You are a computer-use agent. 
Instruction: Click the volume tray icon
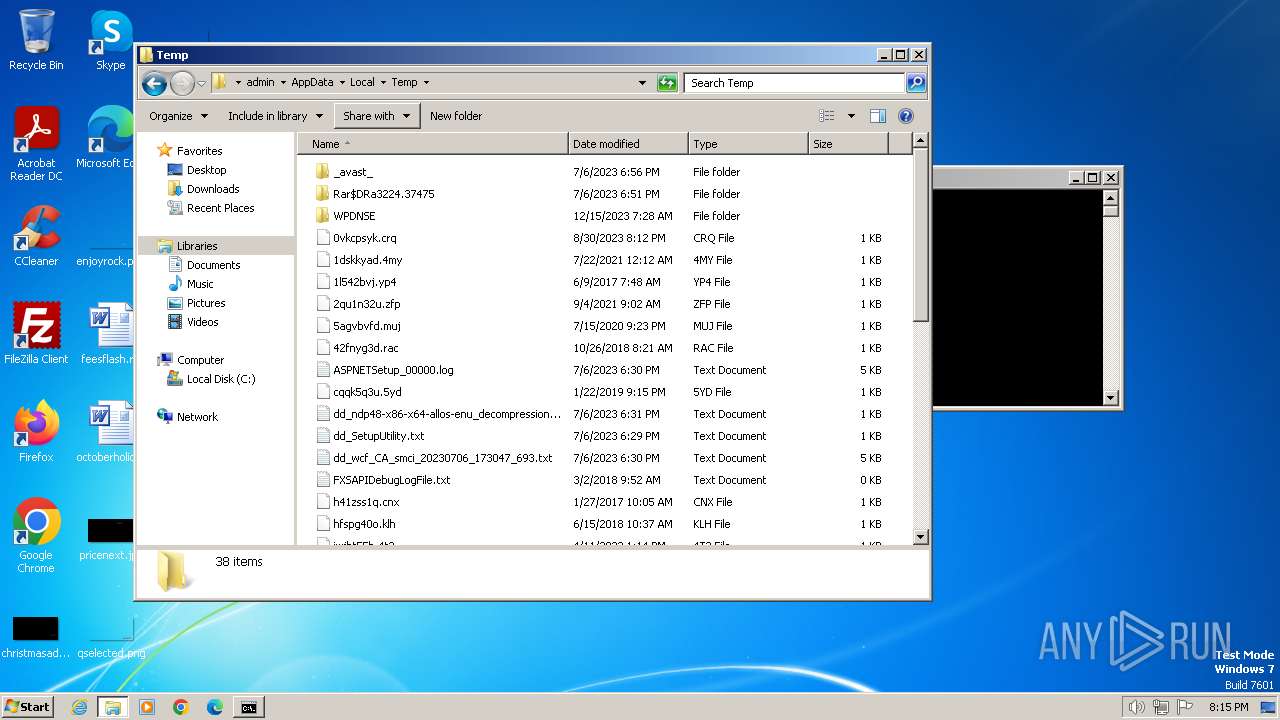click(x=1136, y=707)
